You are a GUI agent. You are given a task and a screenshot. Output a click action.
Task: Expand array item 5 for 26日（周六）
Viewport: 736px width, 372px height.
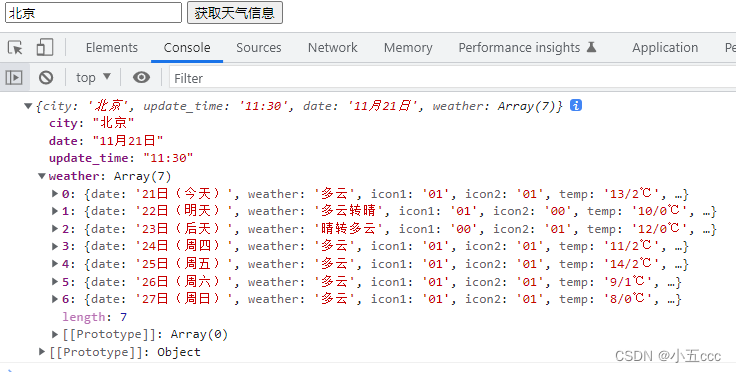tap(55, 281)
